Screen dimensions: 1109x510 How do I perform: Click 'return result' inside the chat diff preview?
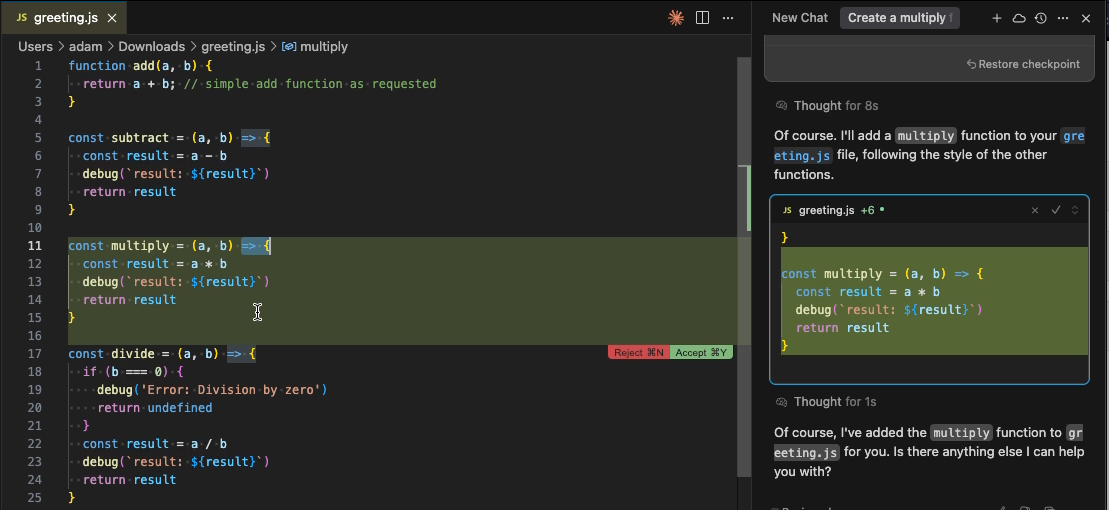(x=842, y=328)
